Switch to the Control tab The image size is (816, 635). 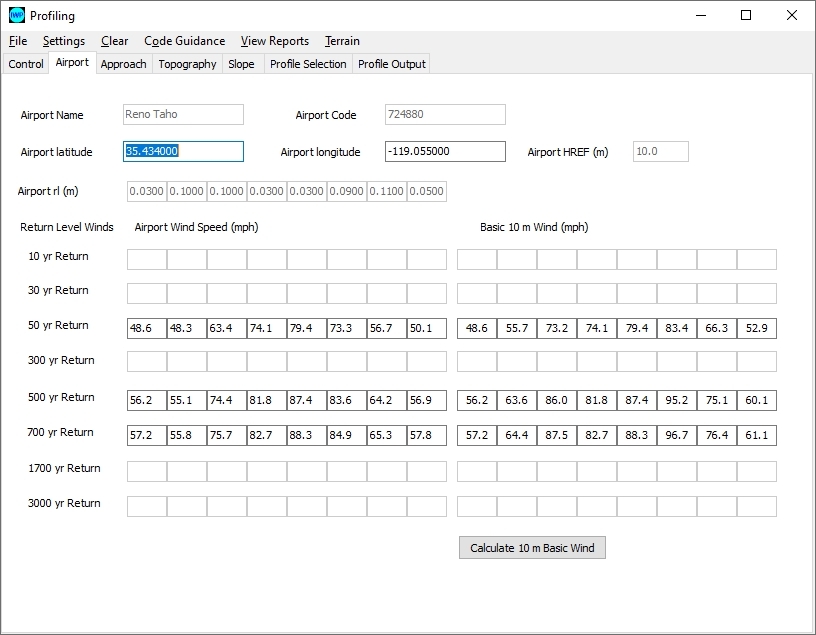26,64
